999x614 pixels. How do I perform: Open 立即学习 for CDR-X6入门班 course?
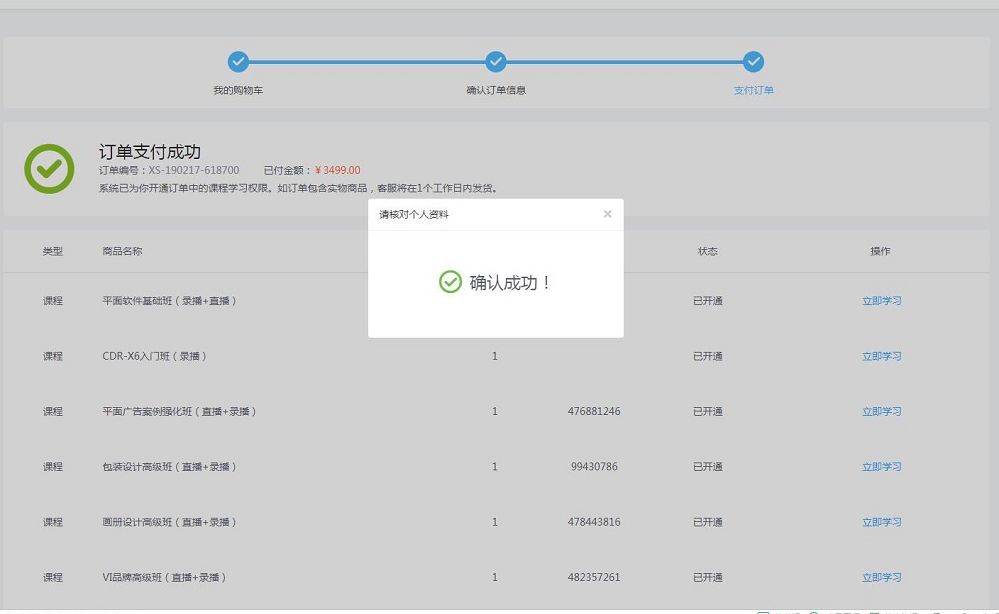tap(881, 355)
